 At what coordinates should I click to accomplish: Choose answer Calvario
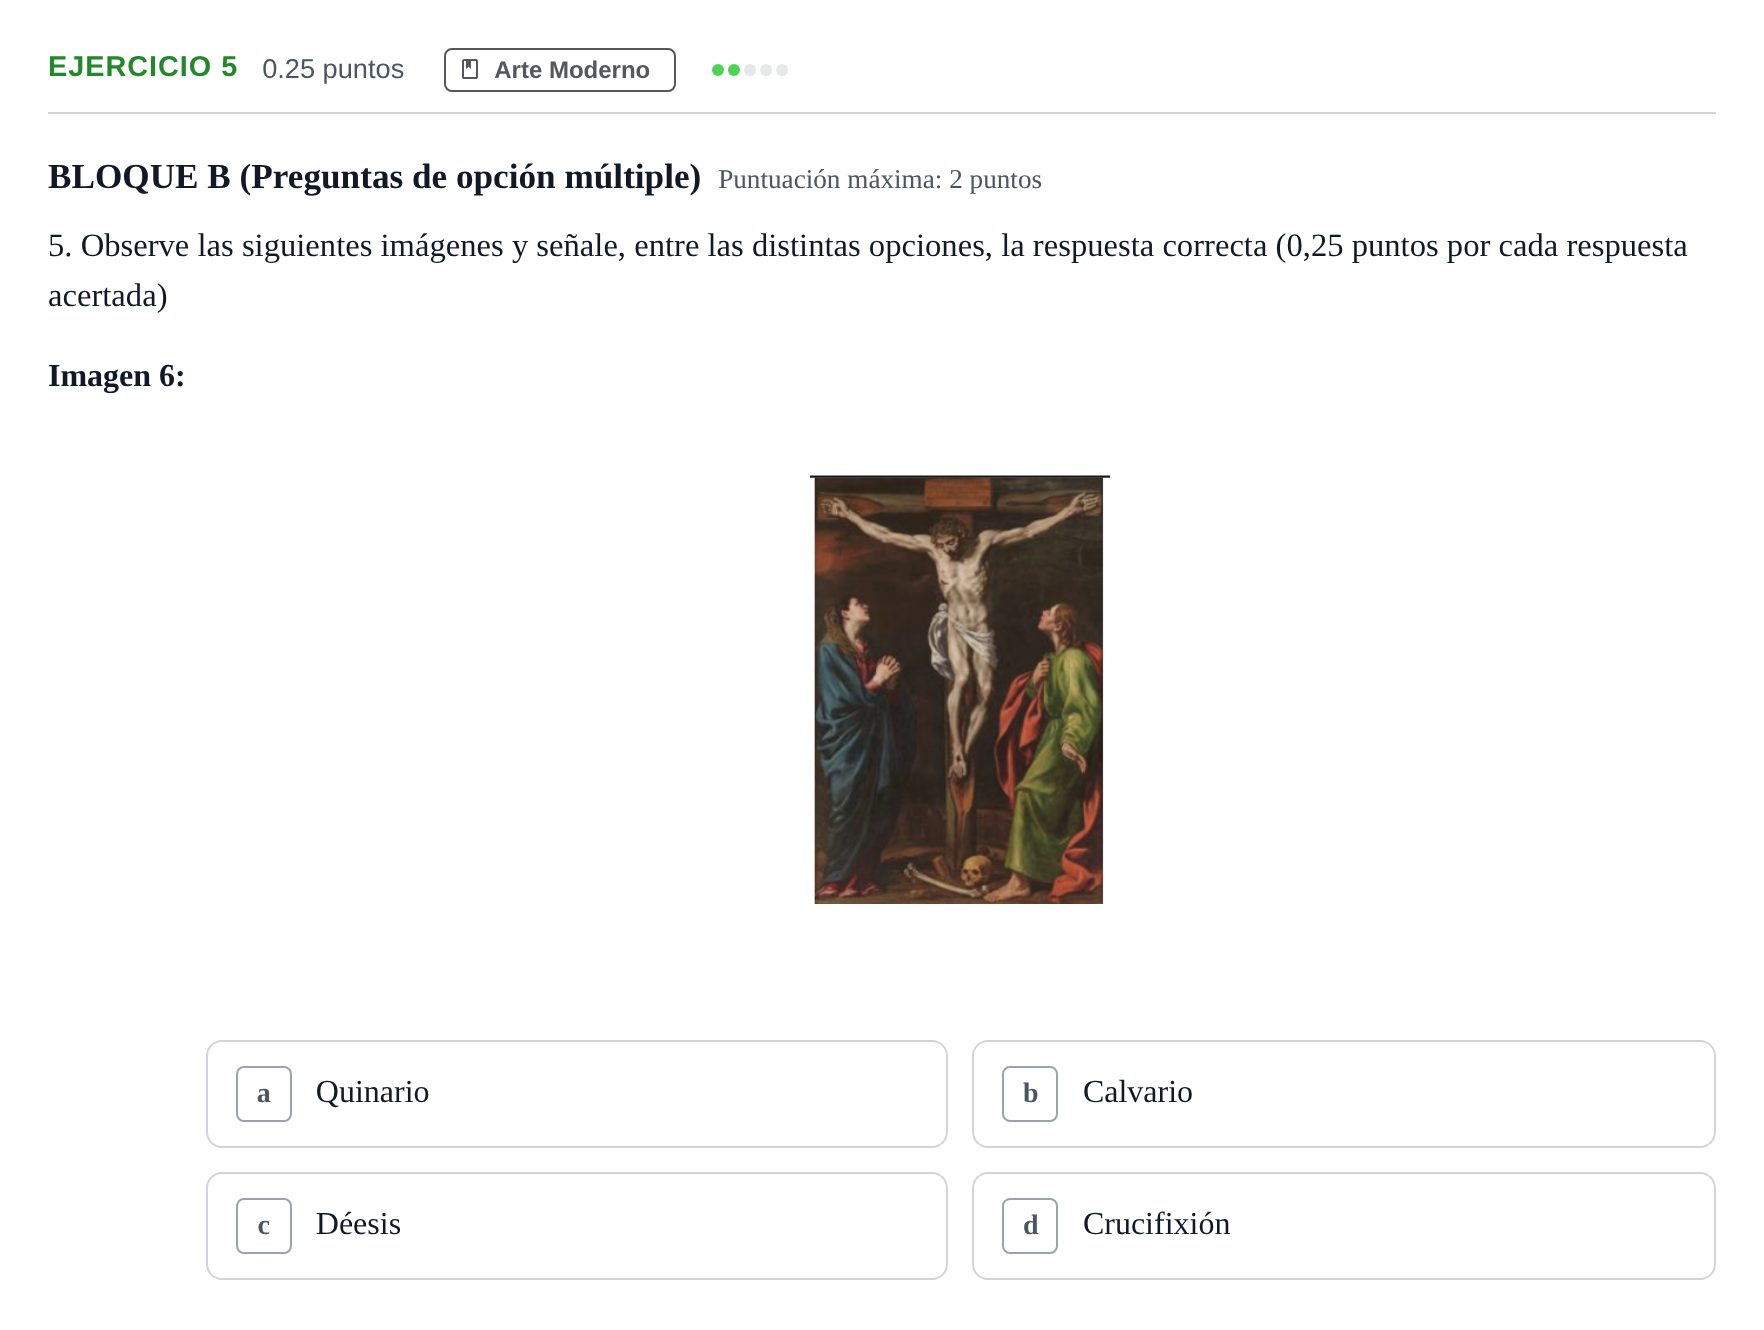(1344, 1094)
